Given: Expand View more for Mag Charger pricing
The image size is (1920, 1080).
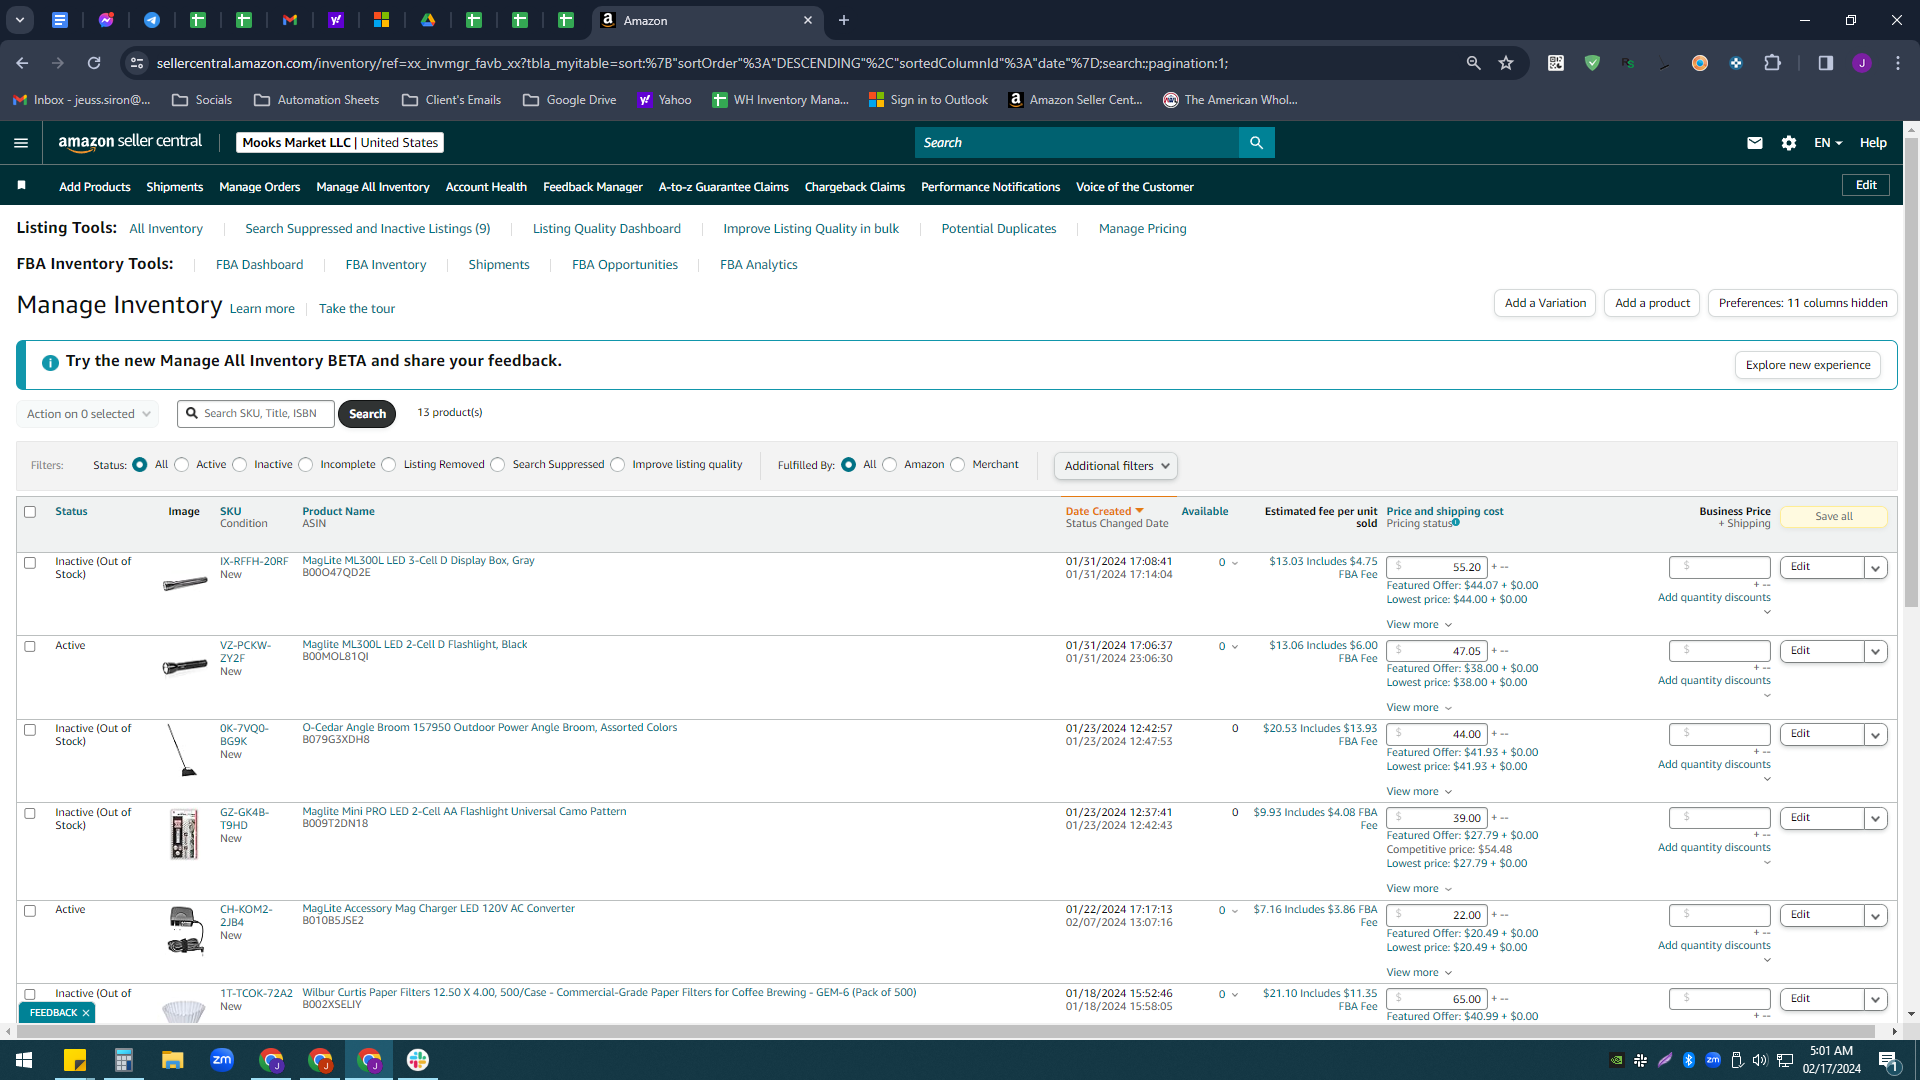Looking at the screenshot, I should coord(1419,973).
